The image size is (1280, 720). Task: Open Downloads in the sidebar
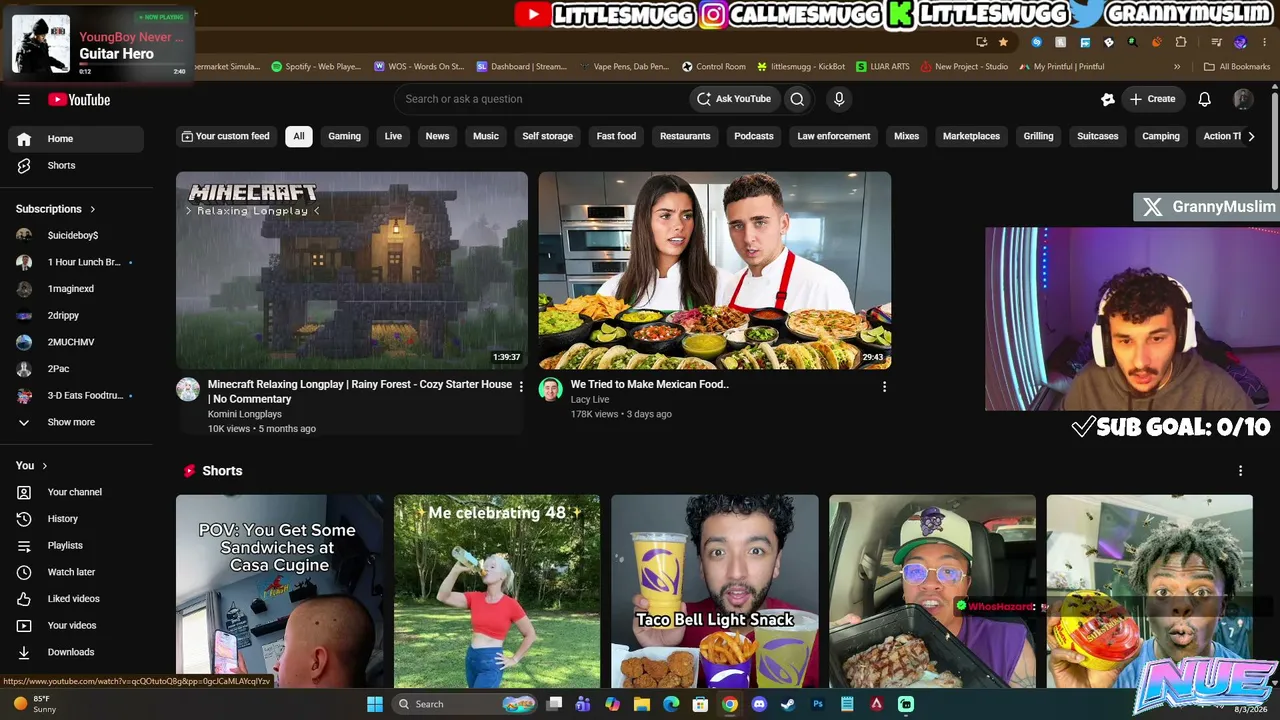coord(76,652)
